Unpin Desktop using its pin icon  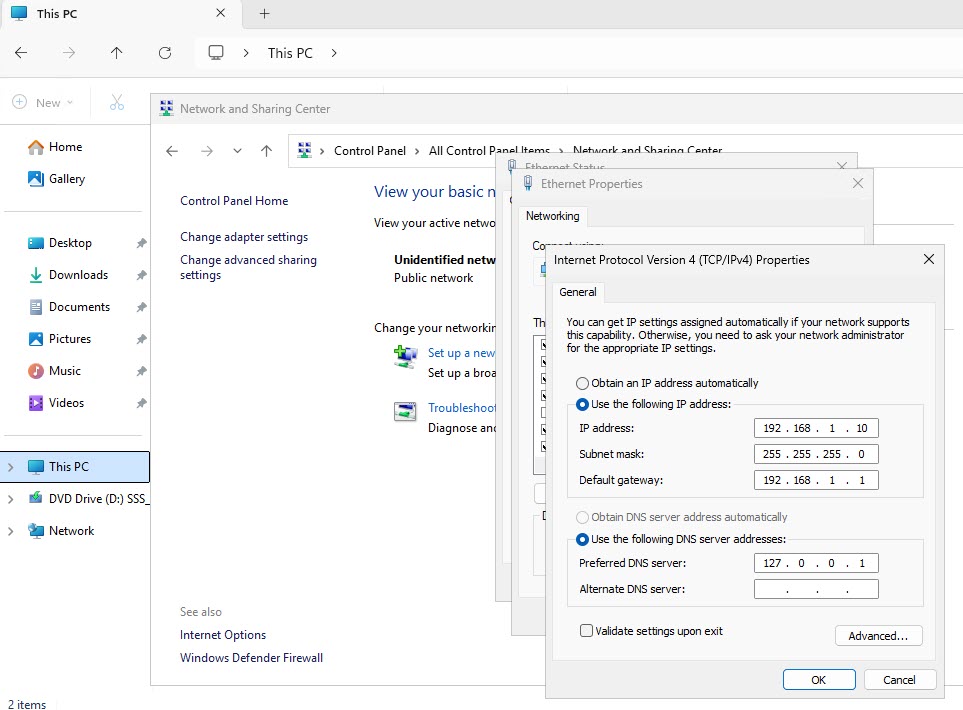(x=141, y=243)
